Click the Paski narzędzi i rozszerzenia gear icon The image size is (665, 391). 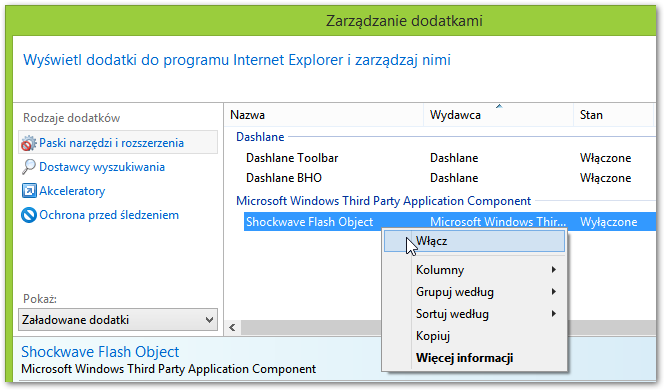[28, 143]
